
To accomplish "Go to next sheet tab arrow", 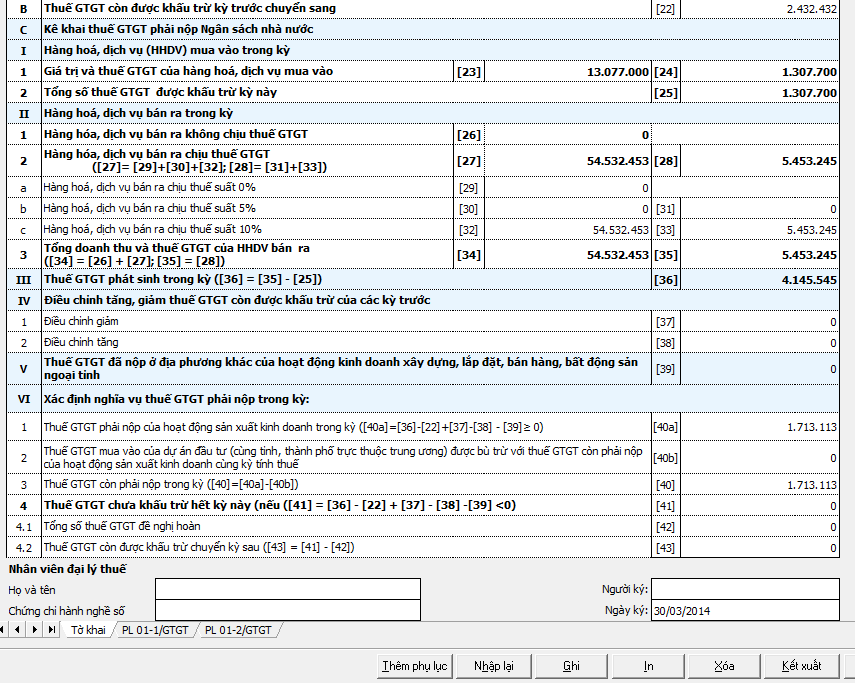I will click(34, 630).
